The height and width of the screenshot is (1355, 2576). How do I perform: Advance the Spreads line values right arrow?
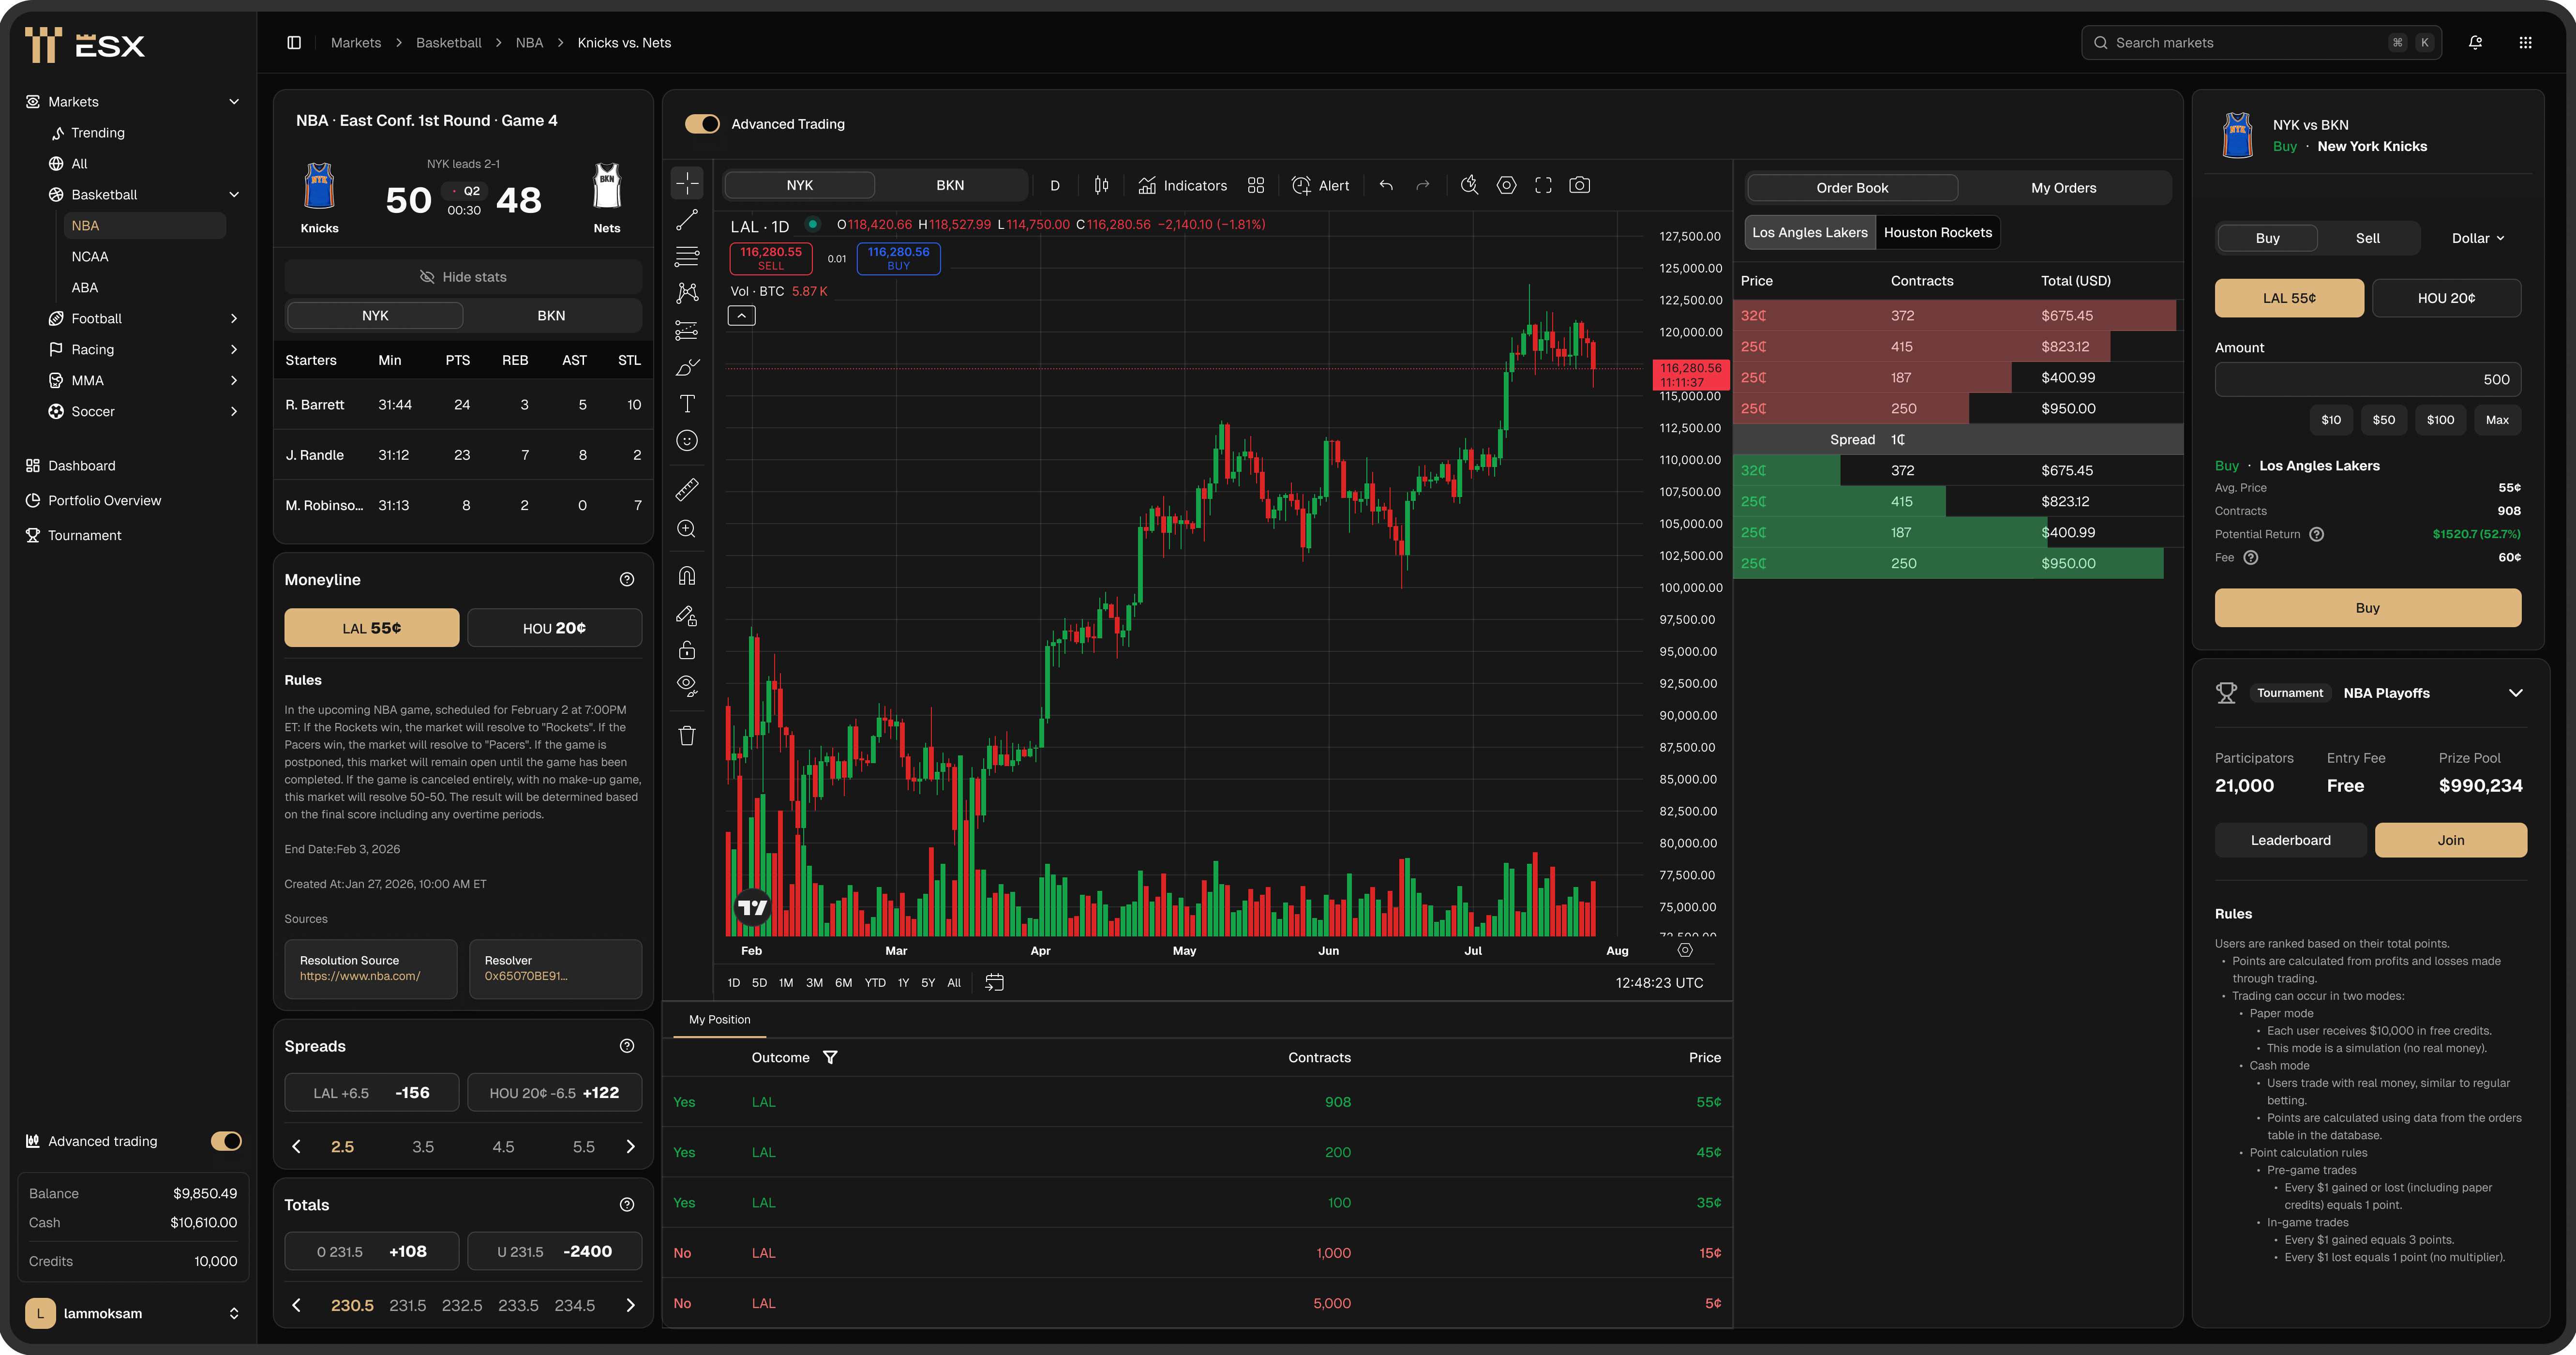[x=630, y=1146]
